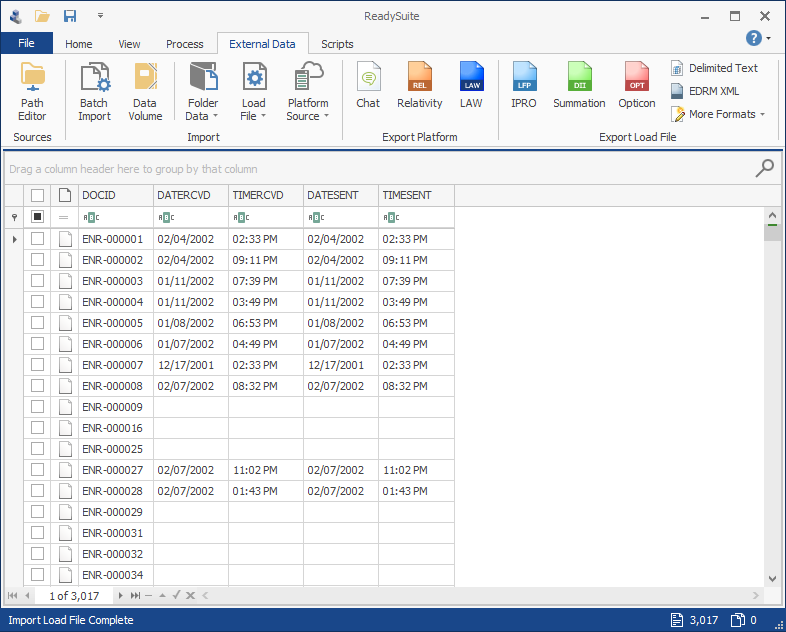This screenshot has height=632, width=786.
Task: Open the grid search magnifier icon
Action: tap(764, 168)
